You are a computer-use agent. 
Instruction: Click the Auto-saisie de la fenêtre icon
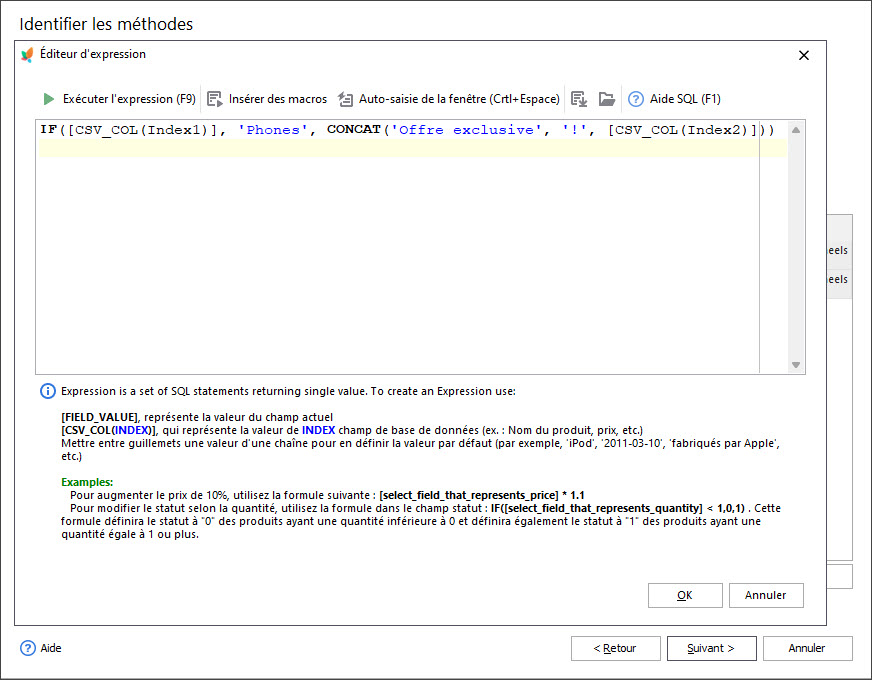(345, 99)
